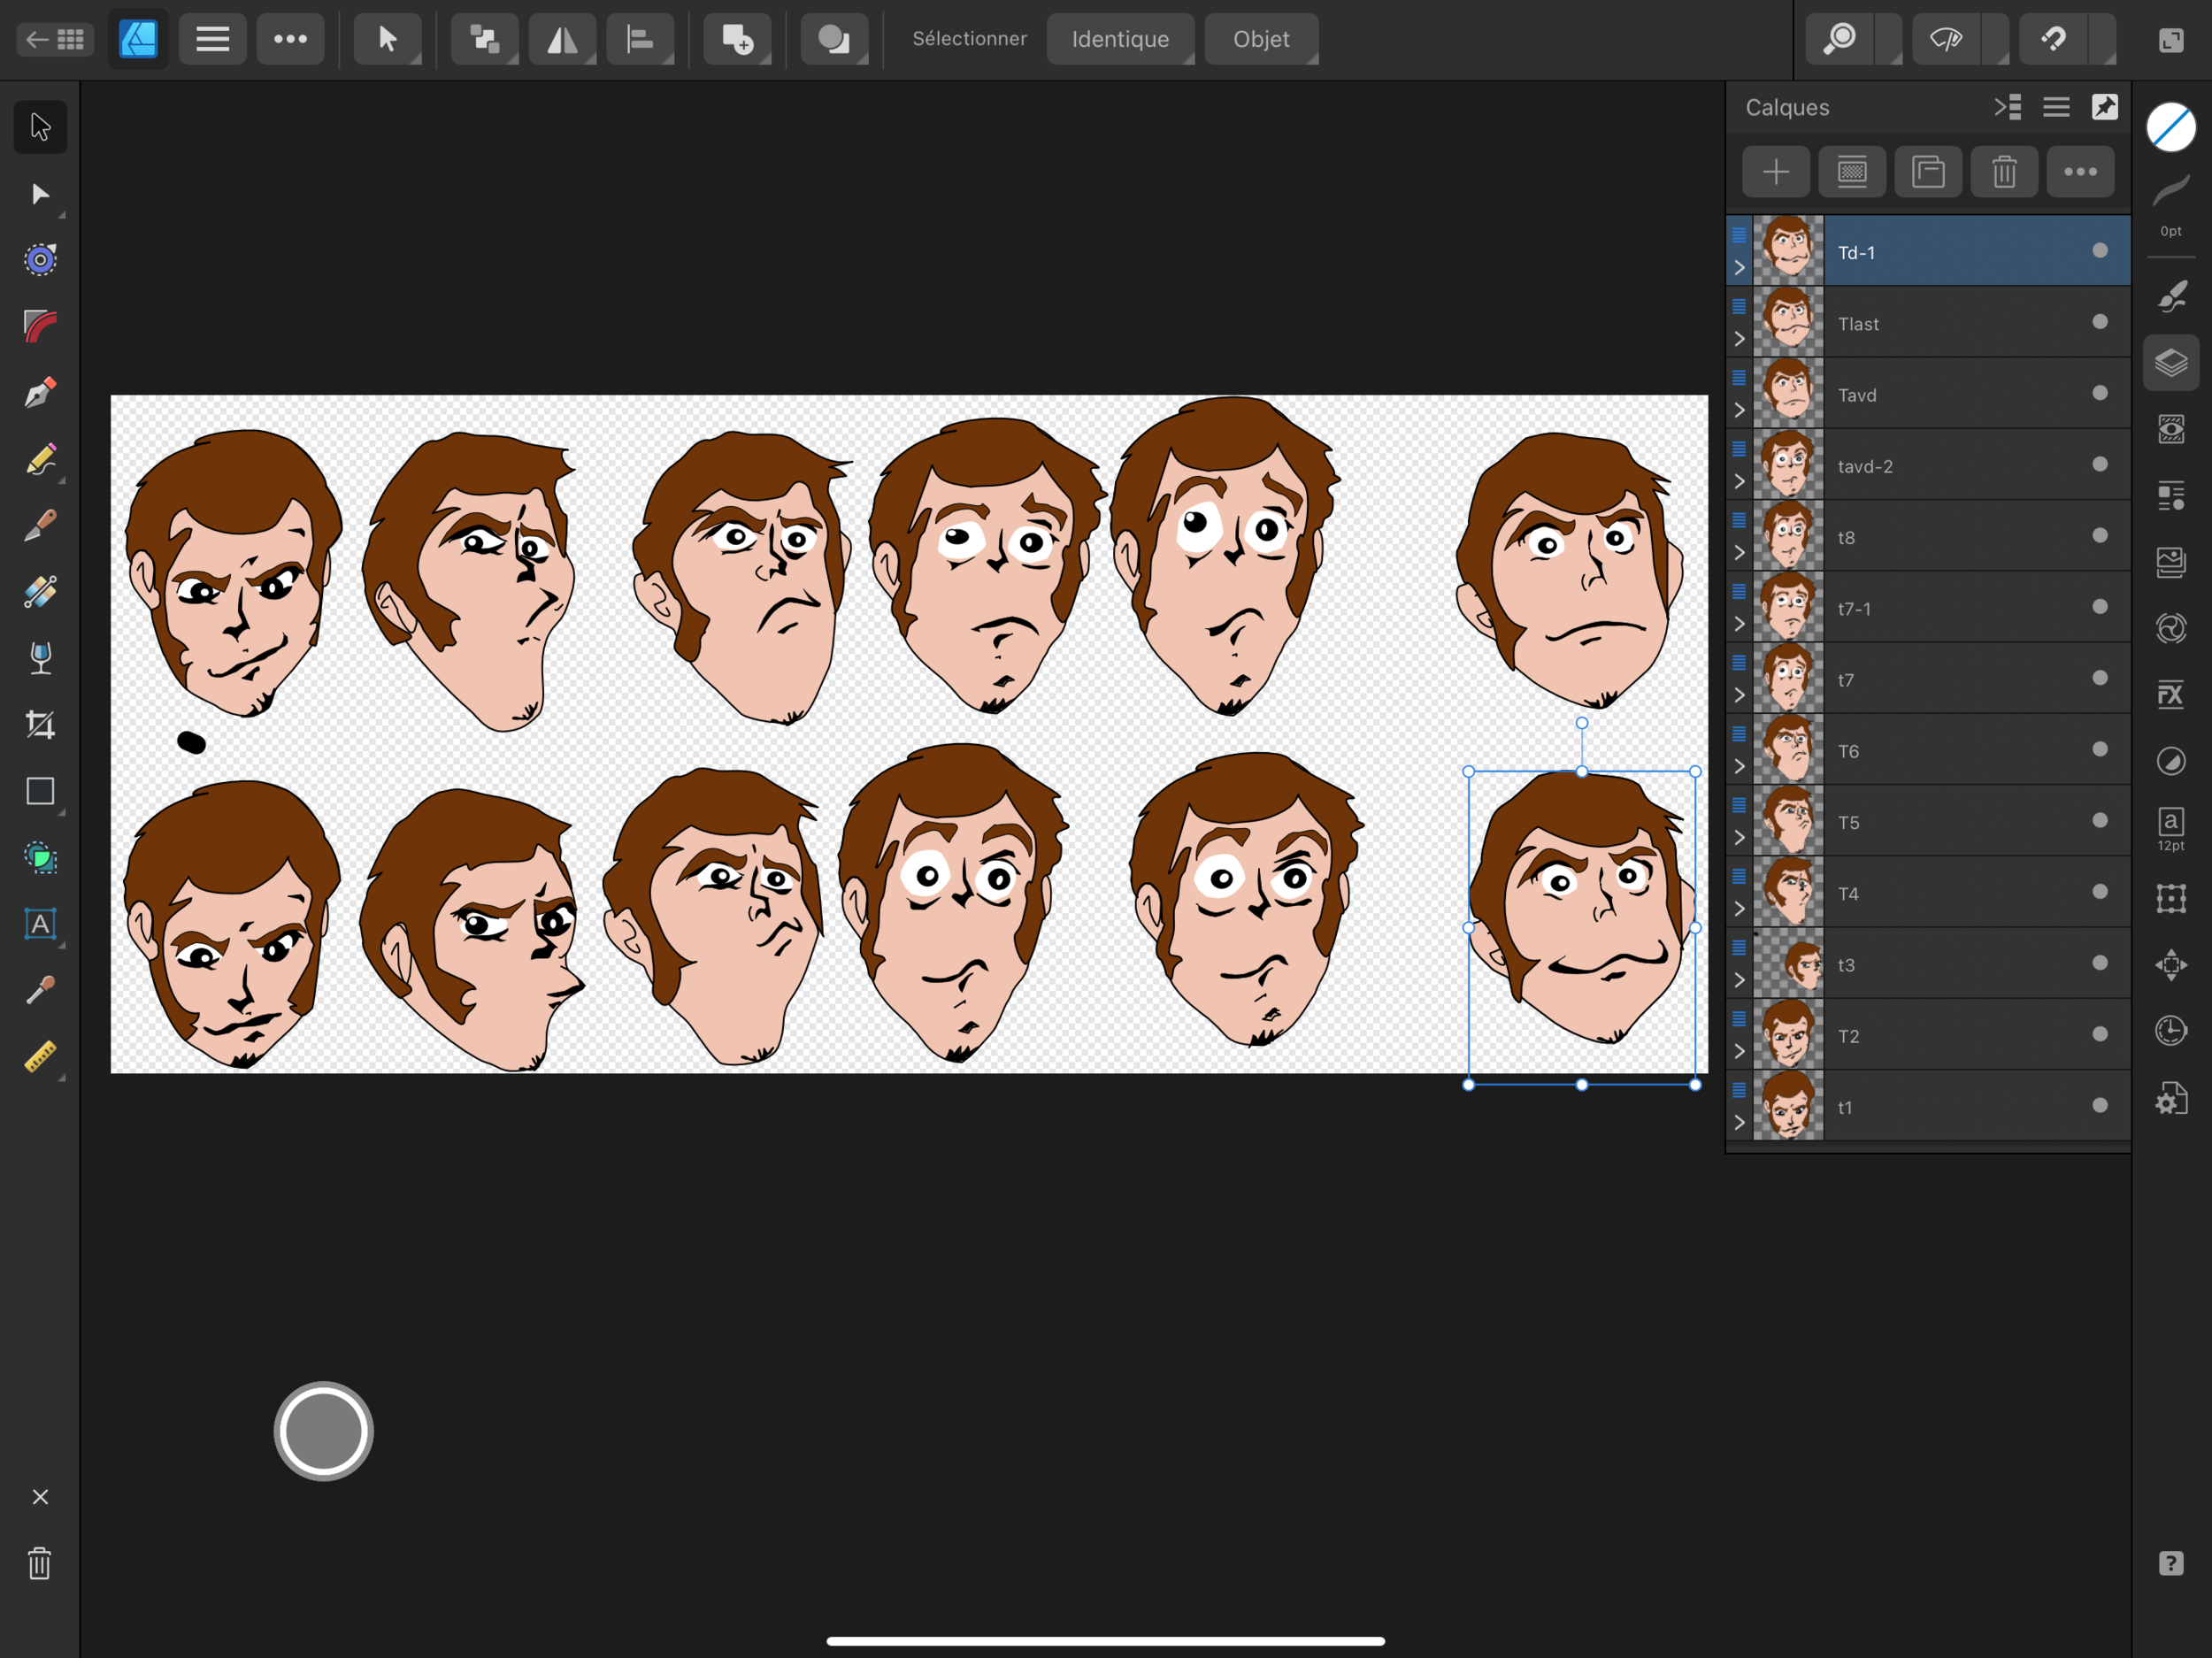
Task: Hide the t8 layer
Action: [x=2099, y=536]
